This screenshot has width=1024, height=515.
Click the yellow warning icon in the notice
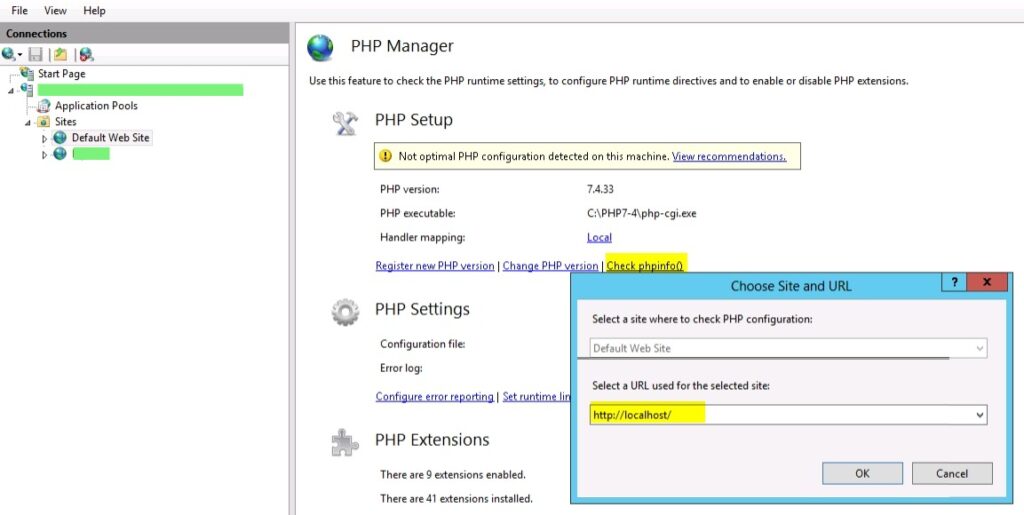[x=386, y=156]
